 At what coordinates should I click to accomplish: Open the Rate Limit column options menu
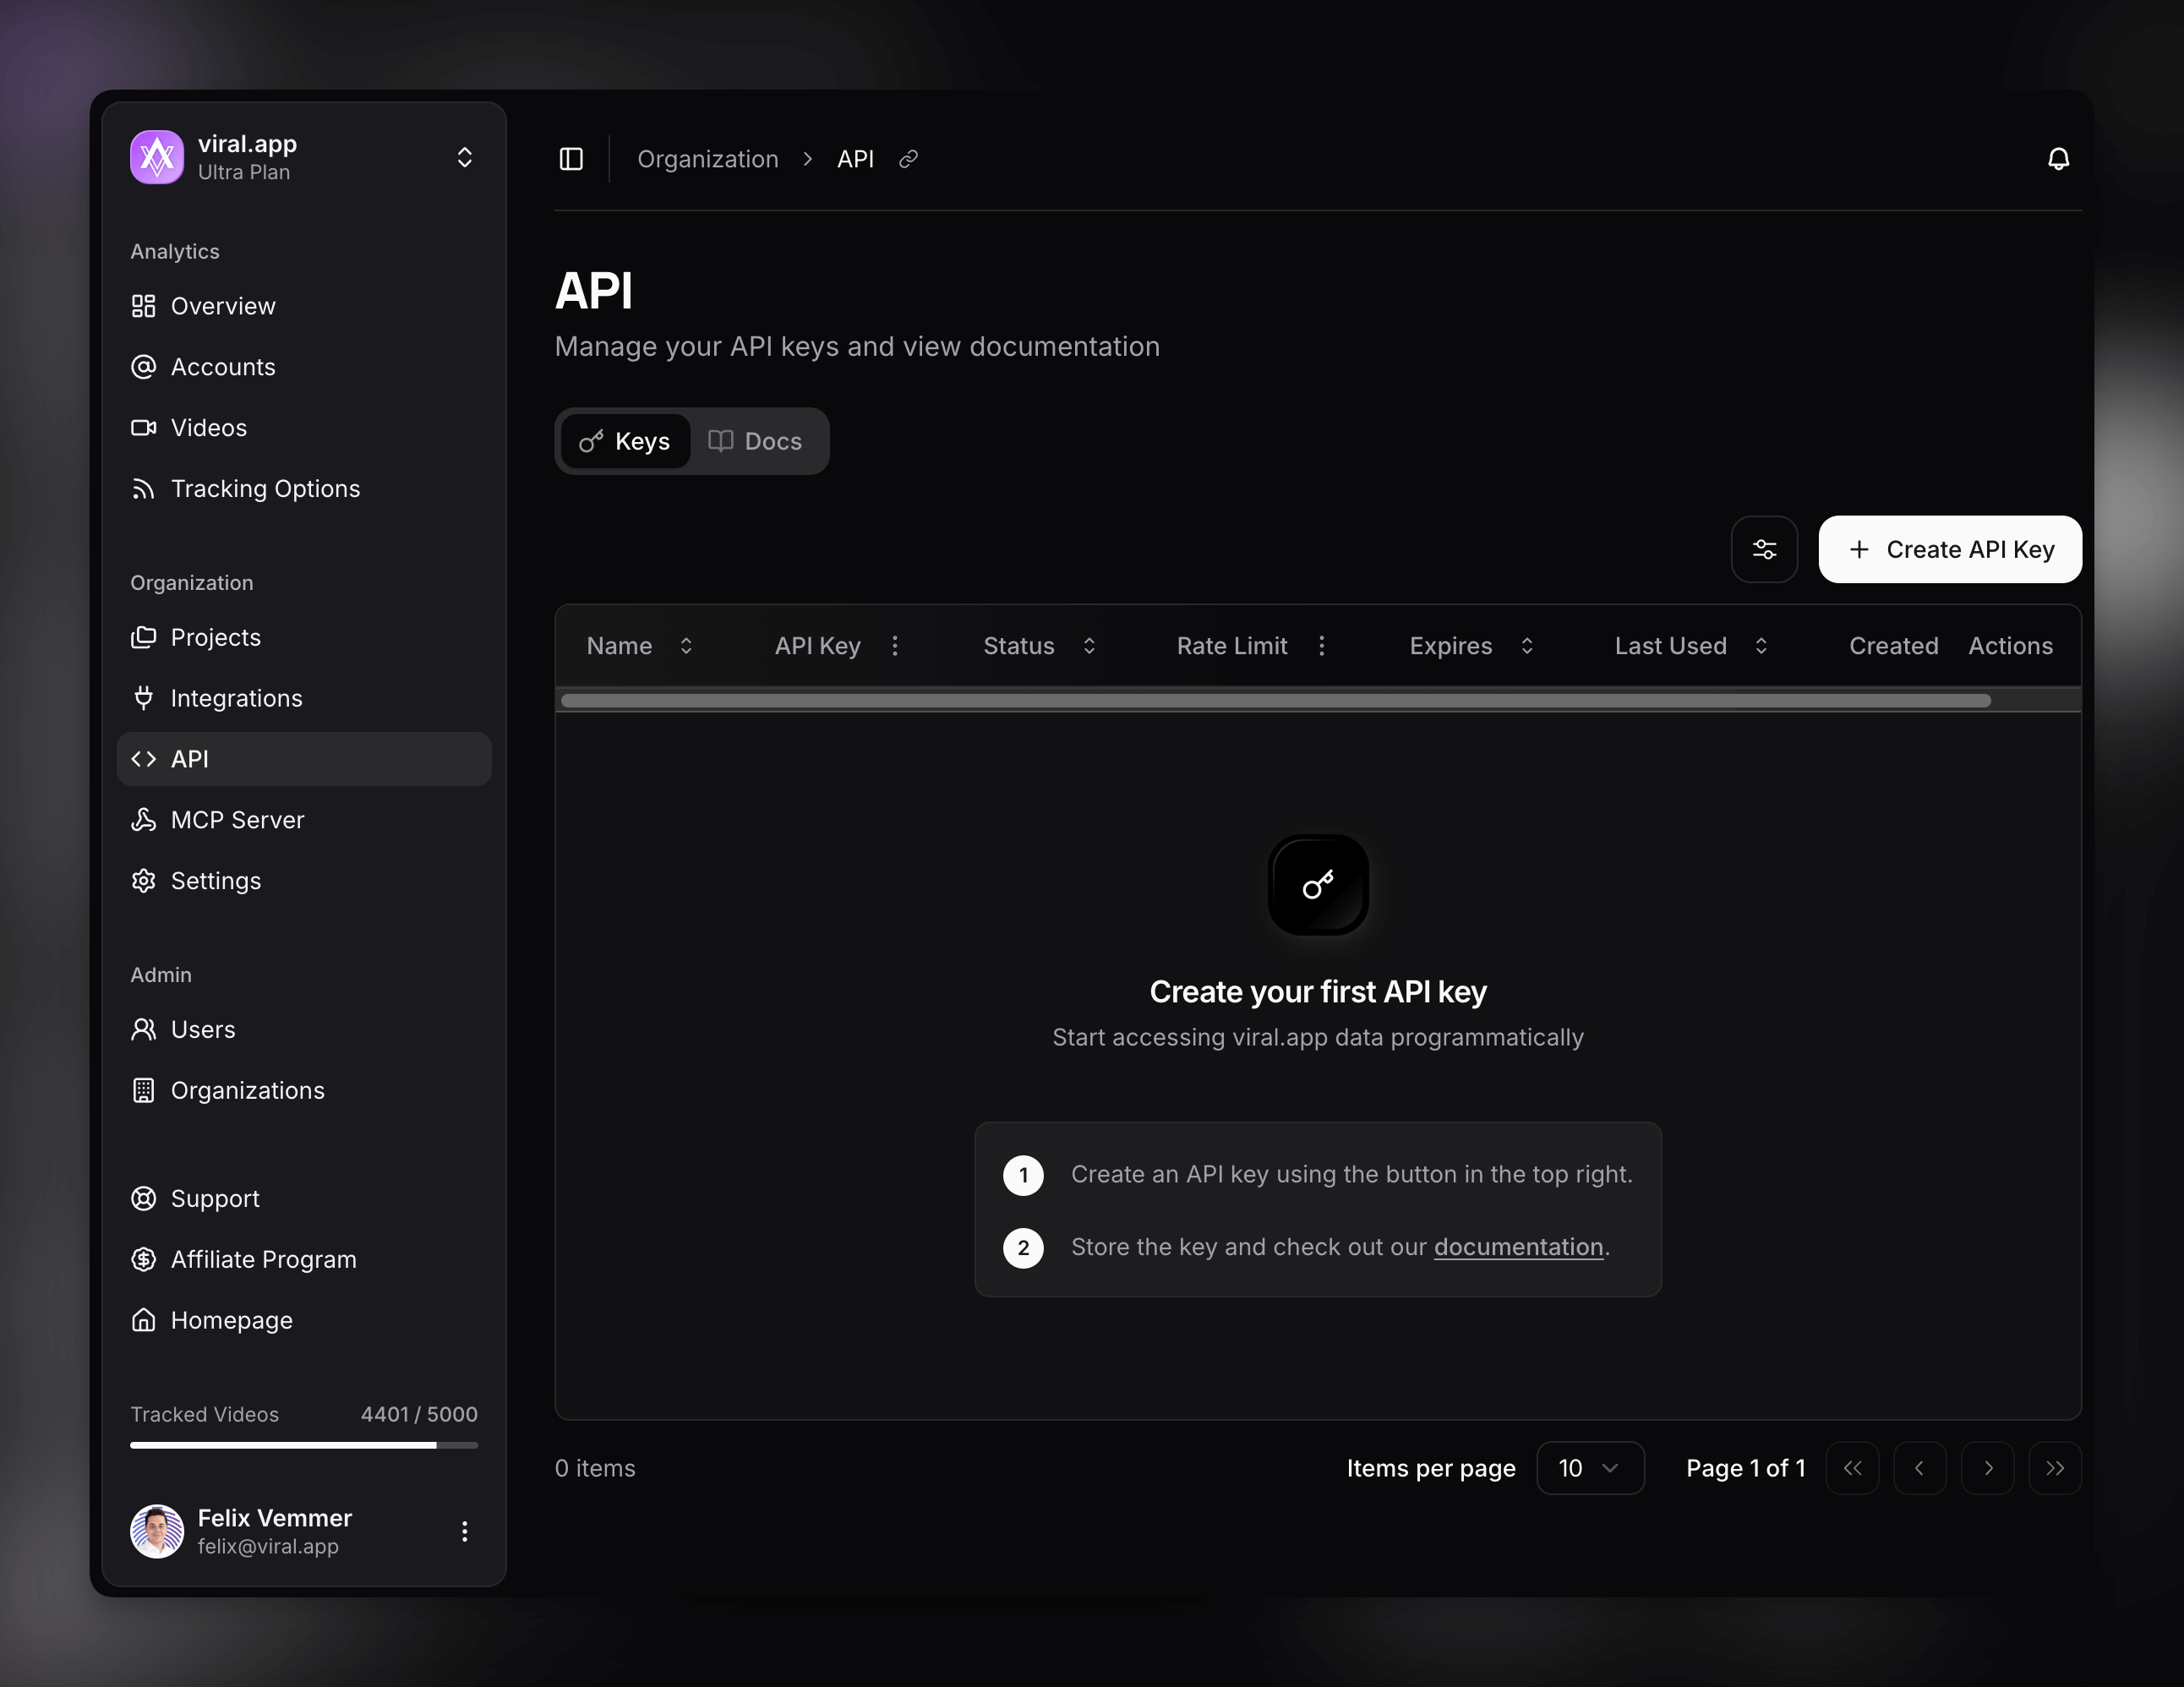1321,646
